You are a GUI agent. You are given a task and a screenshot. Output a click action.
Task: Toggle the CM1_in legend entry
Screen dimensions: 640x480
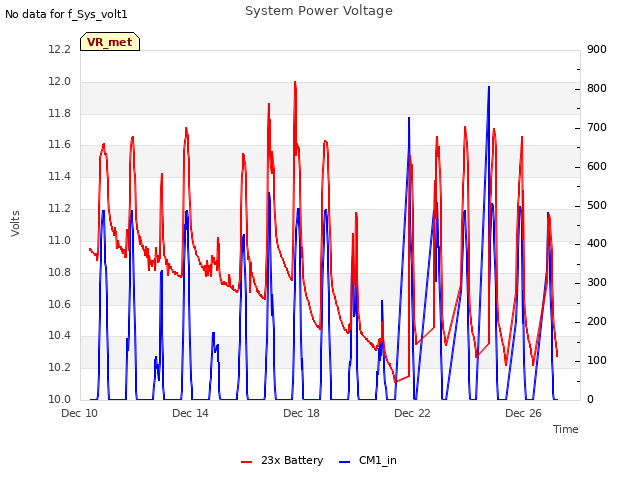point(368,460)
